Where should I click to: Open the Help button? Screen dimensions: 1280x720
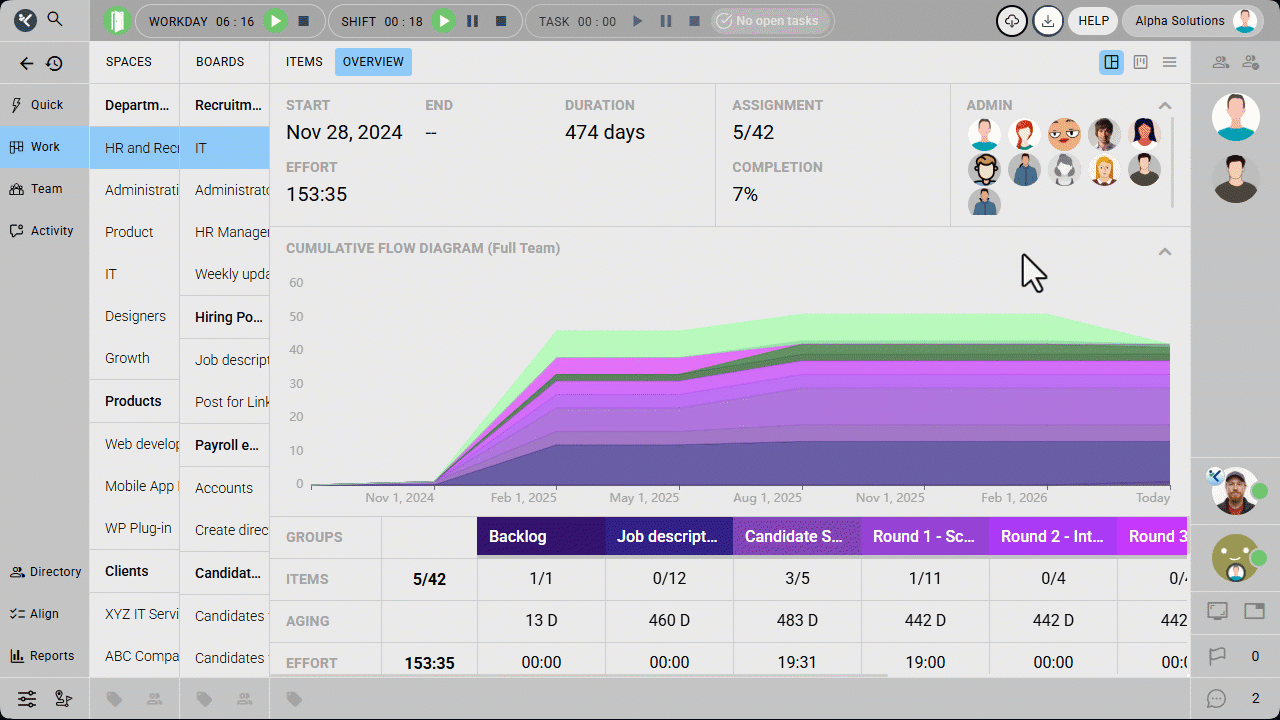click(1093, 21)
